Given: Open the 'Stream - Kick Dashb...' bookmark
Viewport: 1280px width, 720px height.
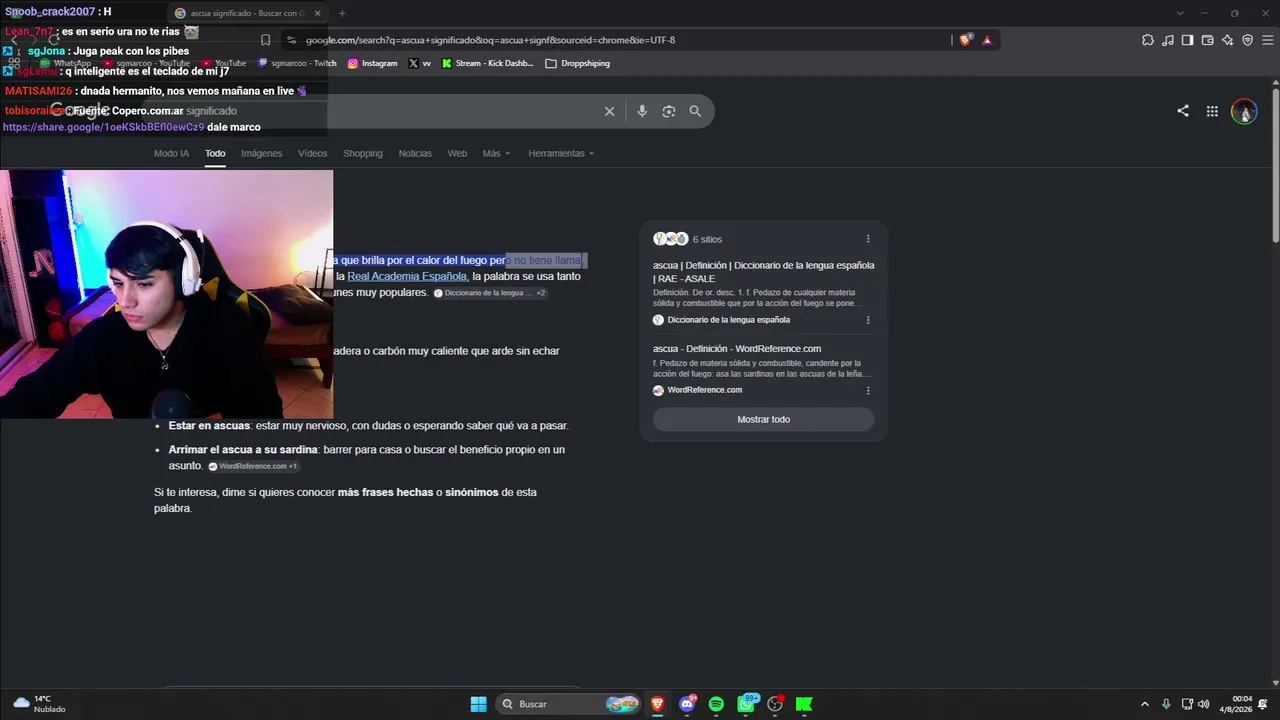Looking at the screenshot, I should pos(487,63).
